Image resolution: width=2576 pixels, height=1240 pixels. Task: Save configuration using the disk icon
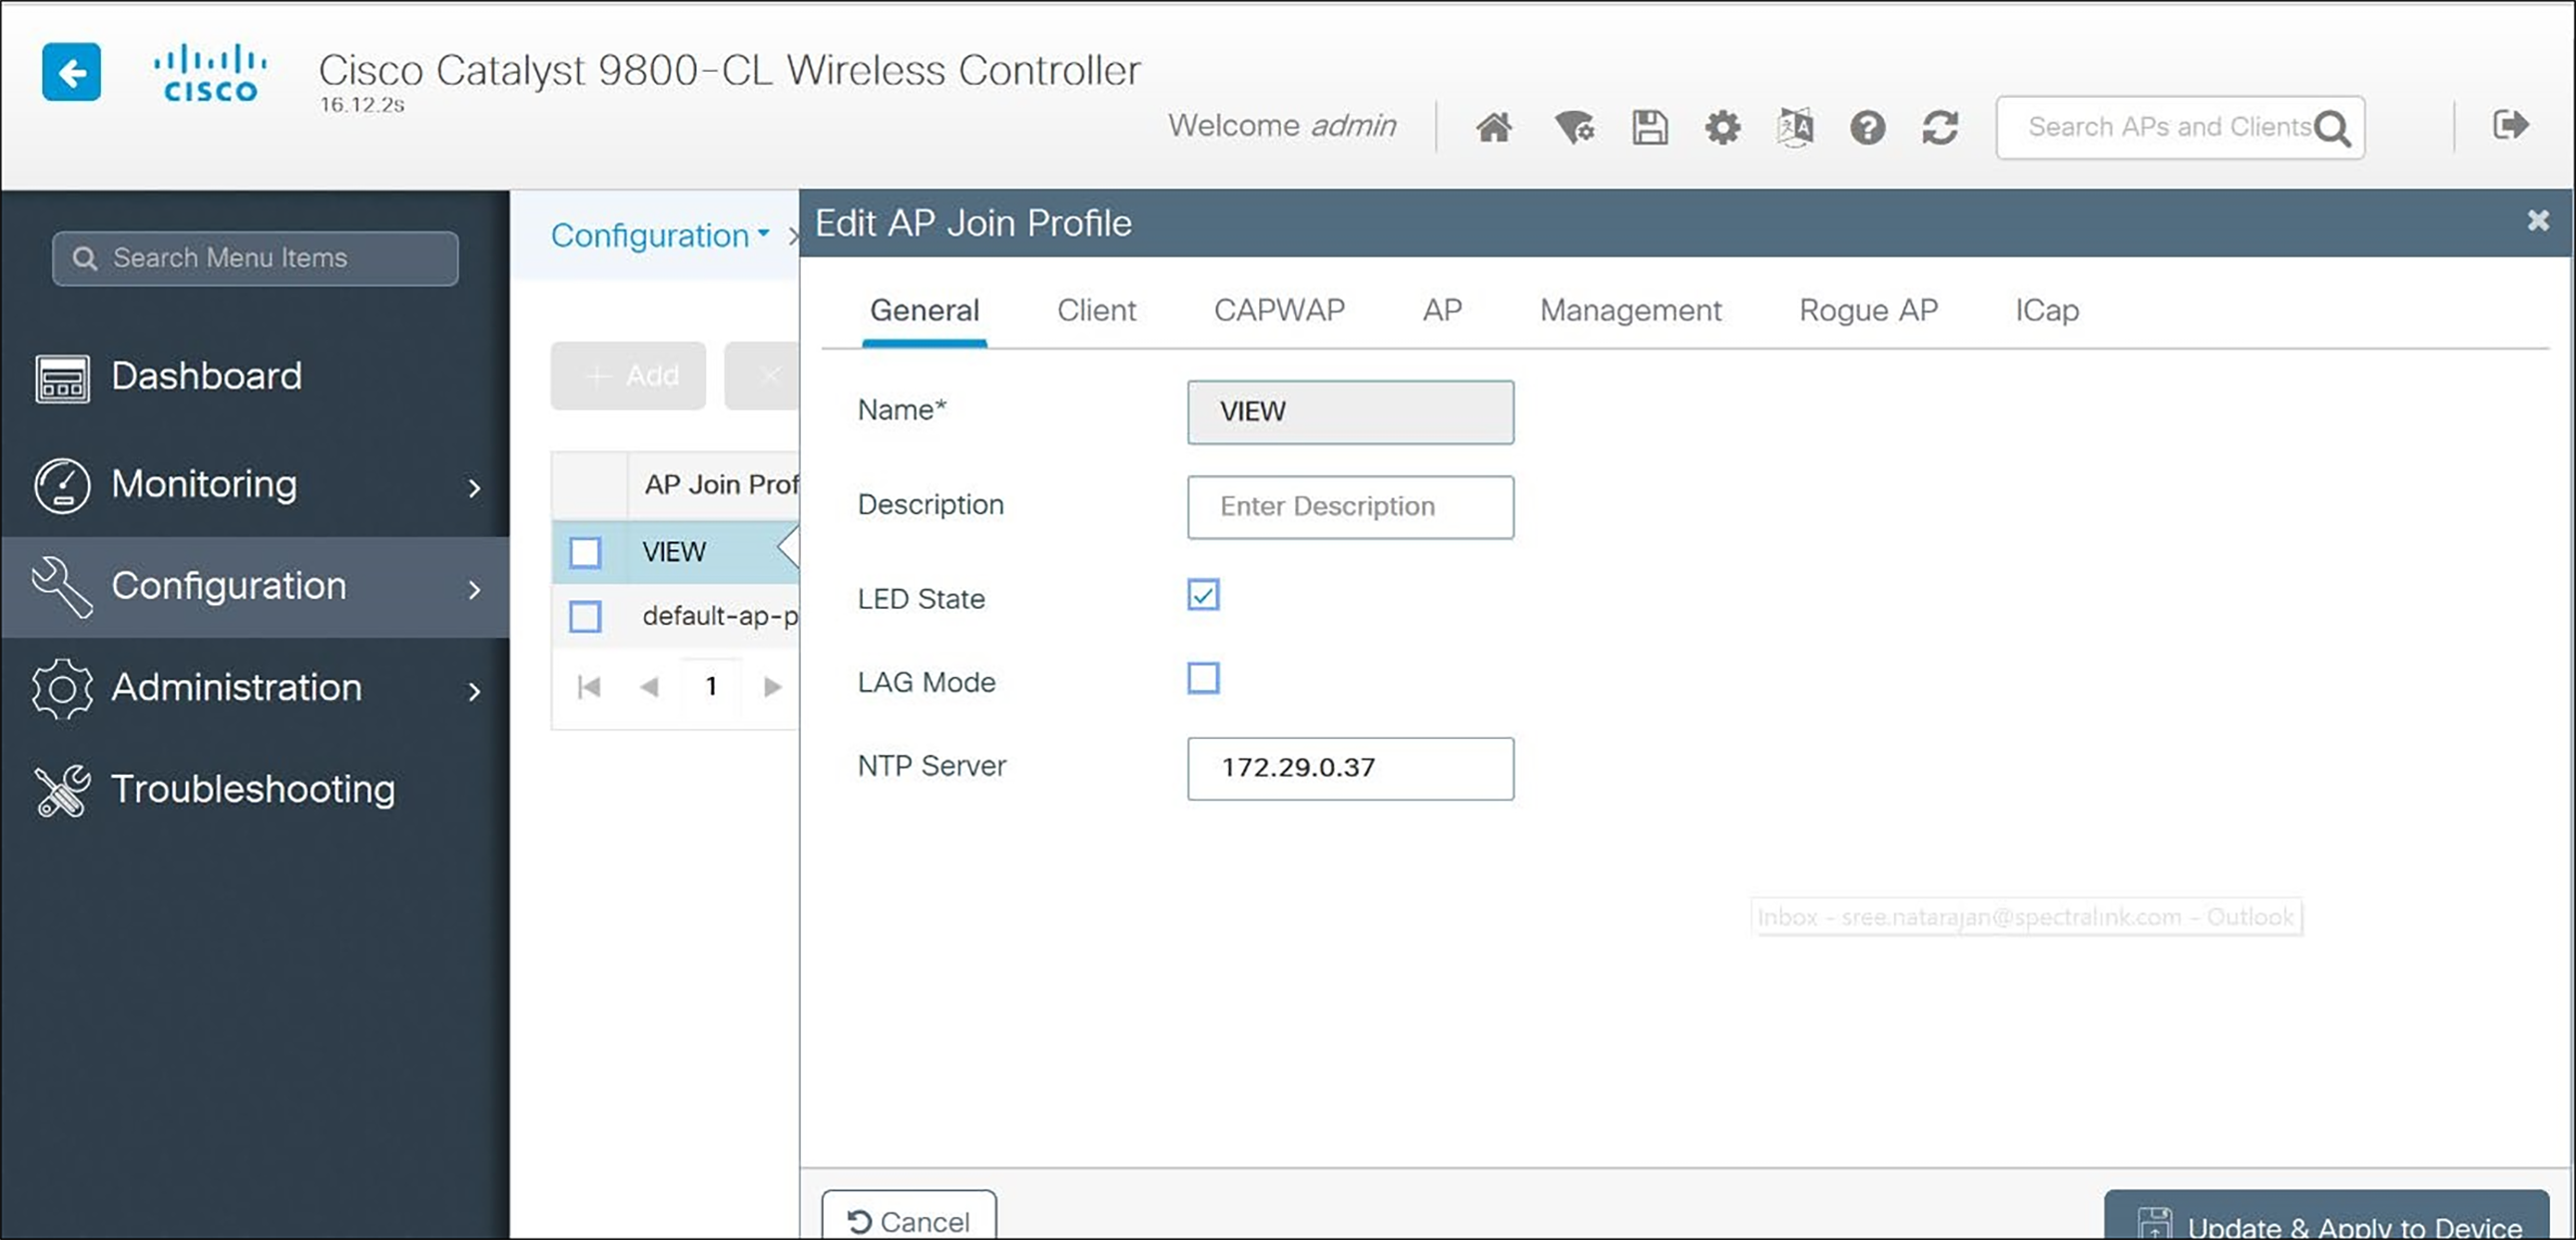click(x=1649, y=127)
